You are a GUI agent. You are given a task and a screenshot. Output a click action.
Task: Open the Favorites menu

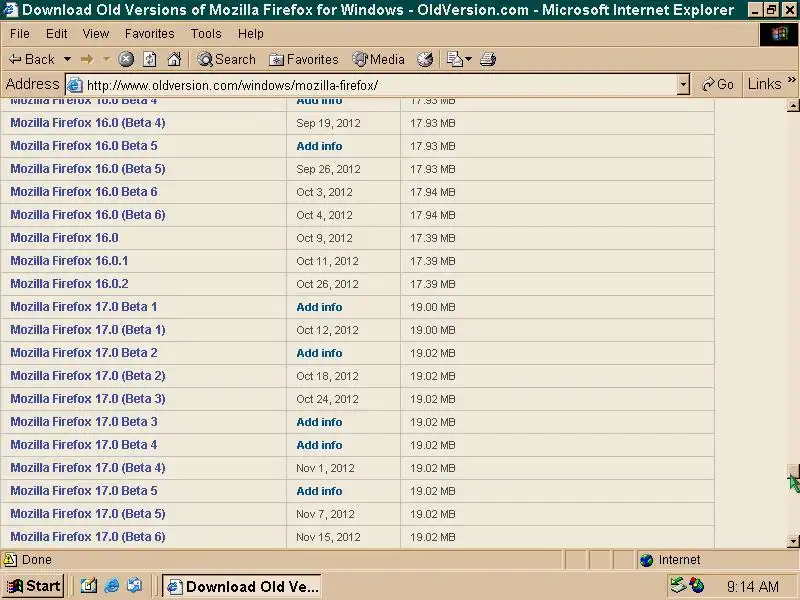tap(149, 34)
